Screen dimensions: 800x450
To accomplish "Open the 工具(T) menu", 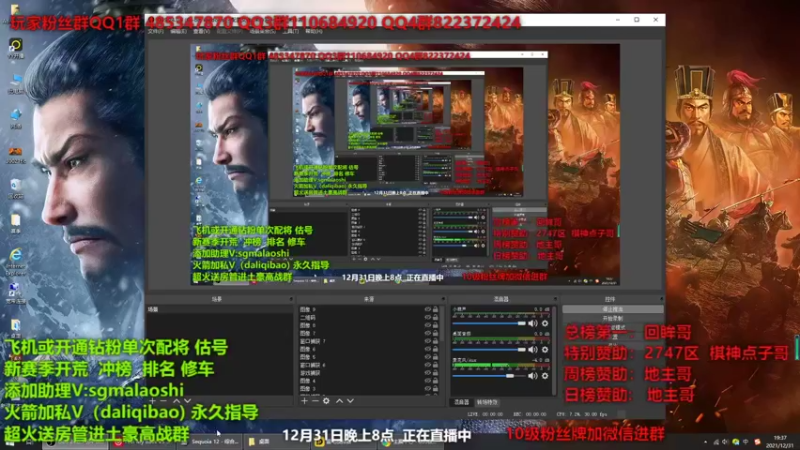I will pyautogui.click(x=290, y=32).
